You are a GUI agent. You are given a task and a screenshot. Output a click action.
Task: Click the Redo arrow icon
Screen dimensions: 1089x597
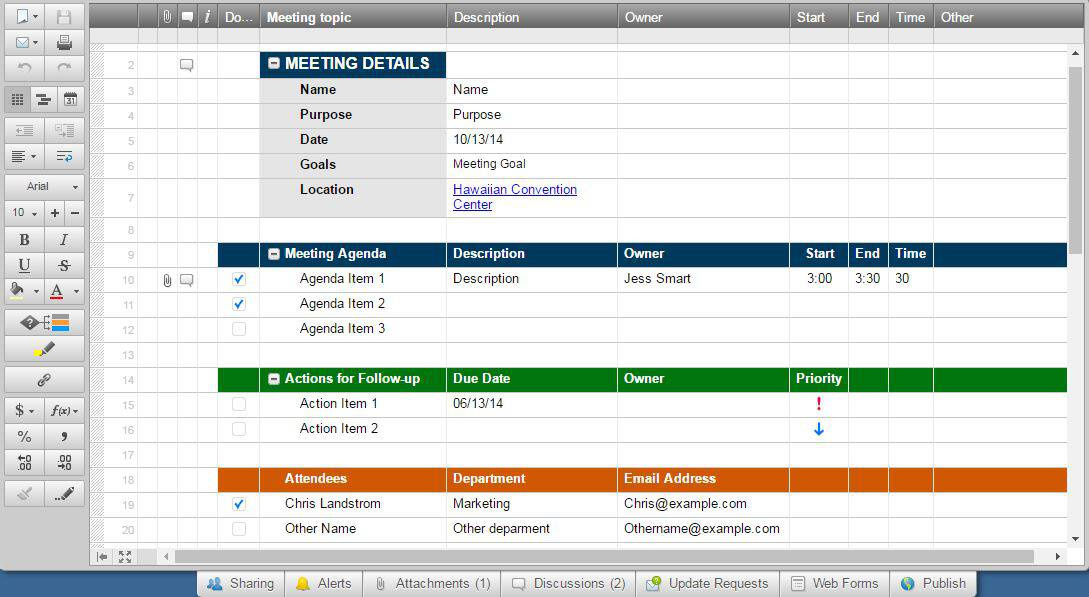click(64, 67)
